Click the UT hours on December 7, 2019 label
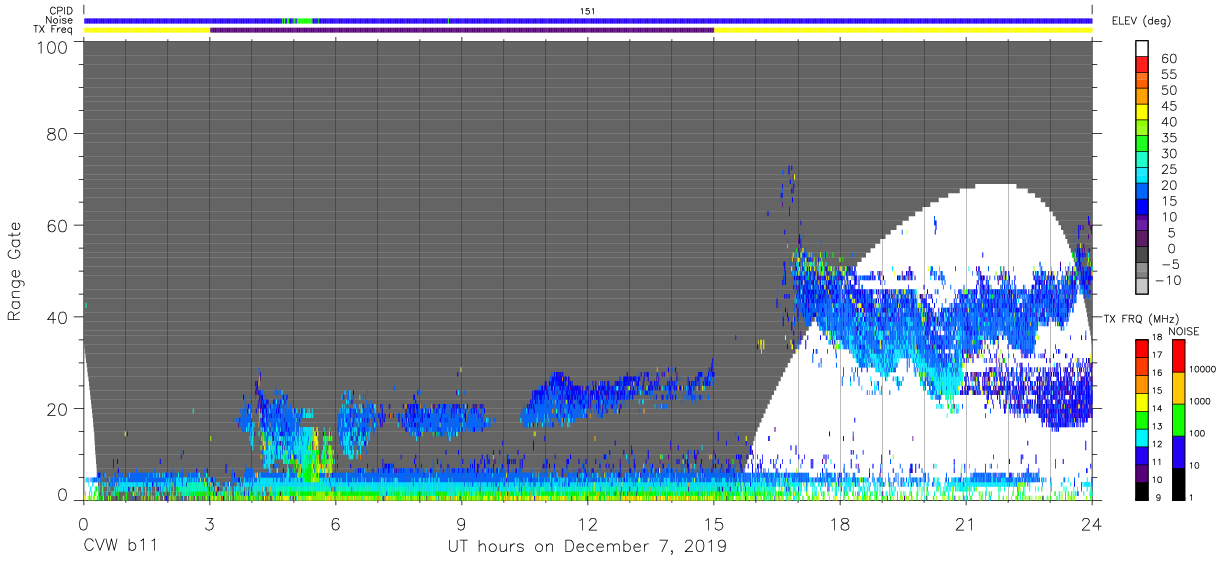1228x567 pixels. point(587,547)
